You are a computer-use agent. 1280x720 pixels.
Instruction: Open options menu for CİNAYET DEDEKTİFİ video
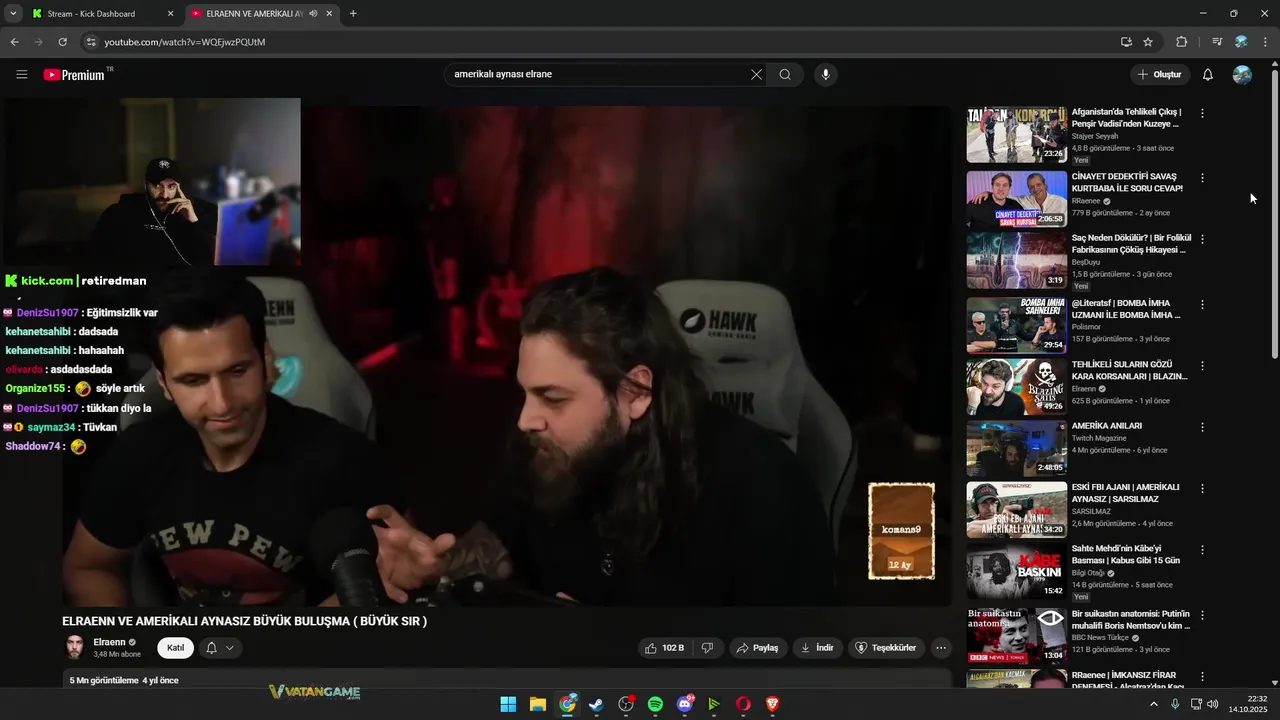point(1202,178)
